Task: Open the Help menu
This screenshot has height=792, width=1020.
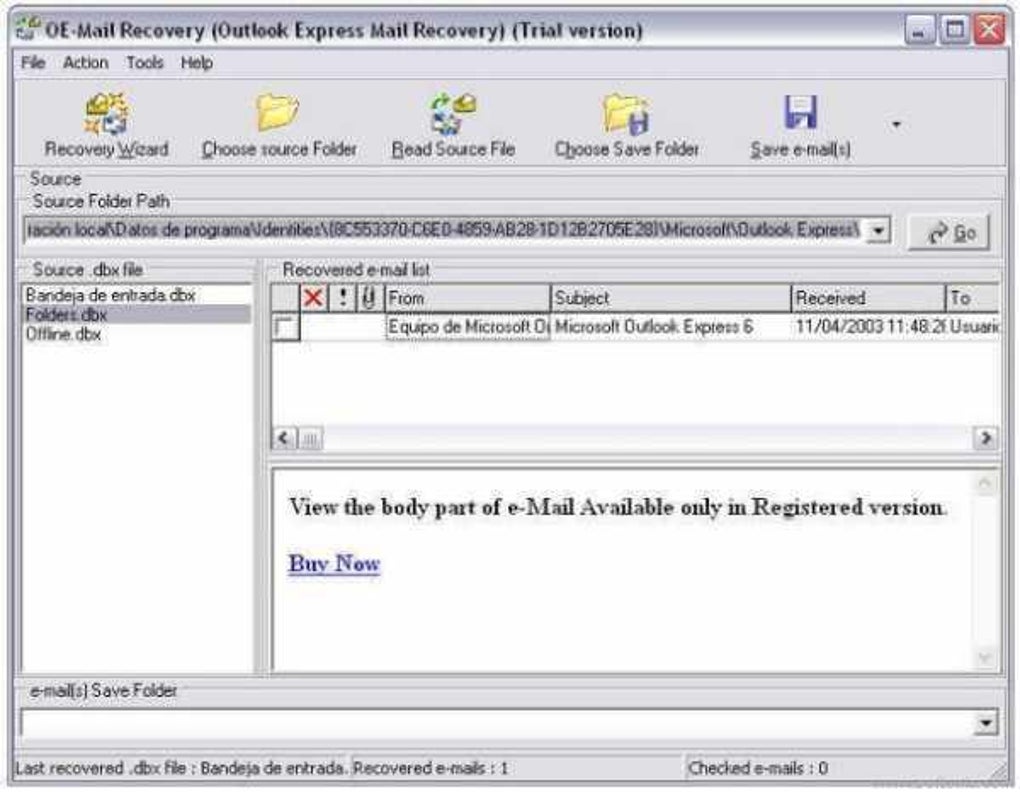Action: pos(196,63)
